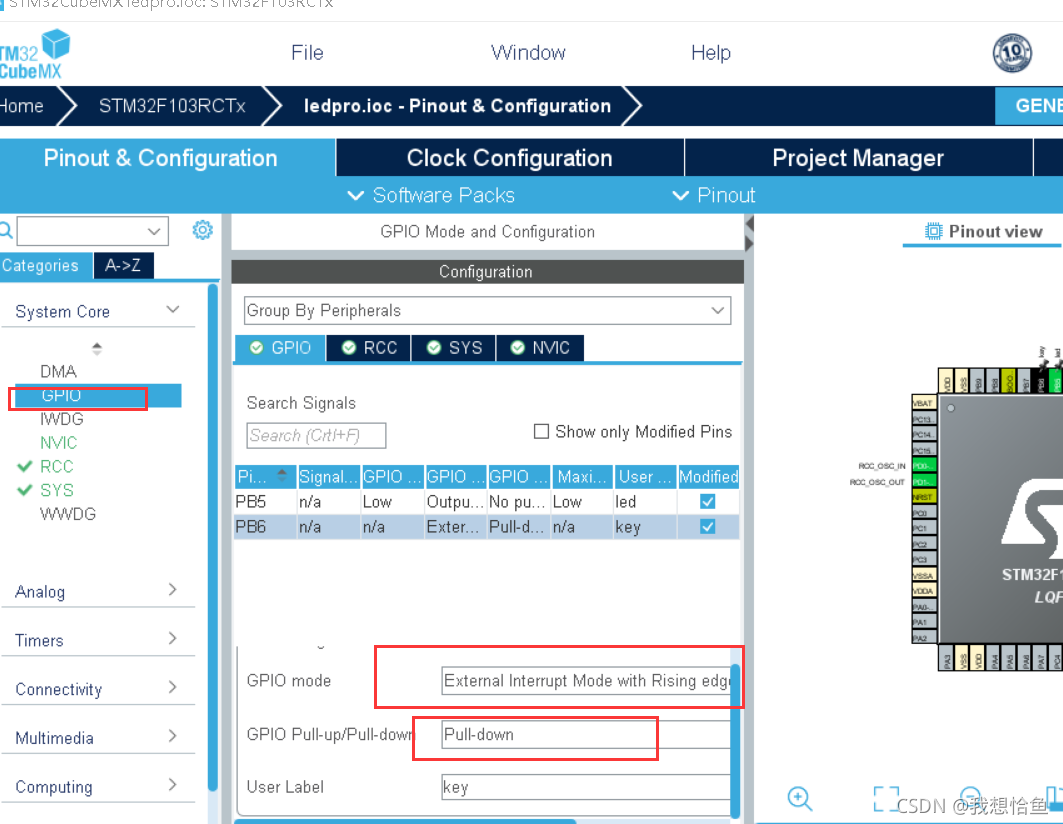This screenshot has height=824, width=1063.
Task: Select GPIO in System Core list
Action: (x=98, y=395)
